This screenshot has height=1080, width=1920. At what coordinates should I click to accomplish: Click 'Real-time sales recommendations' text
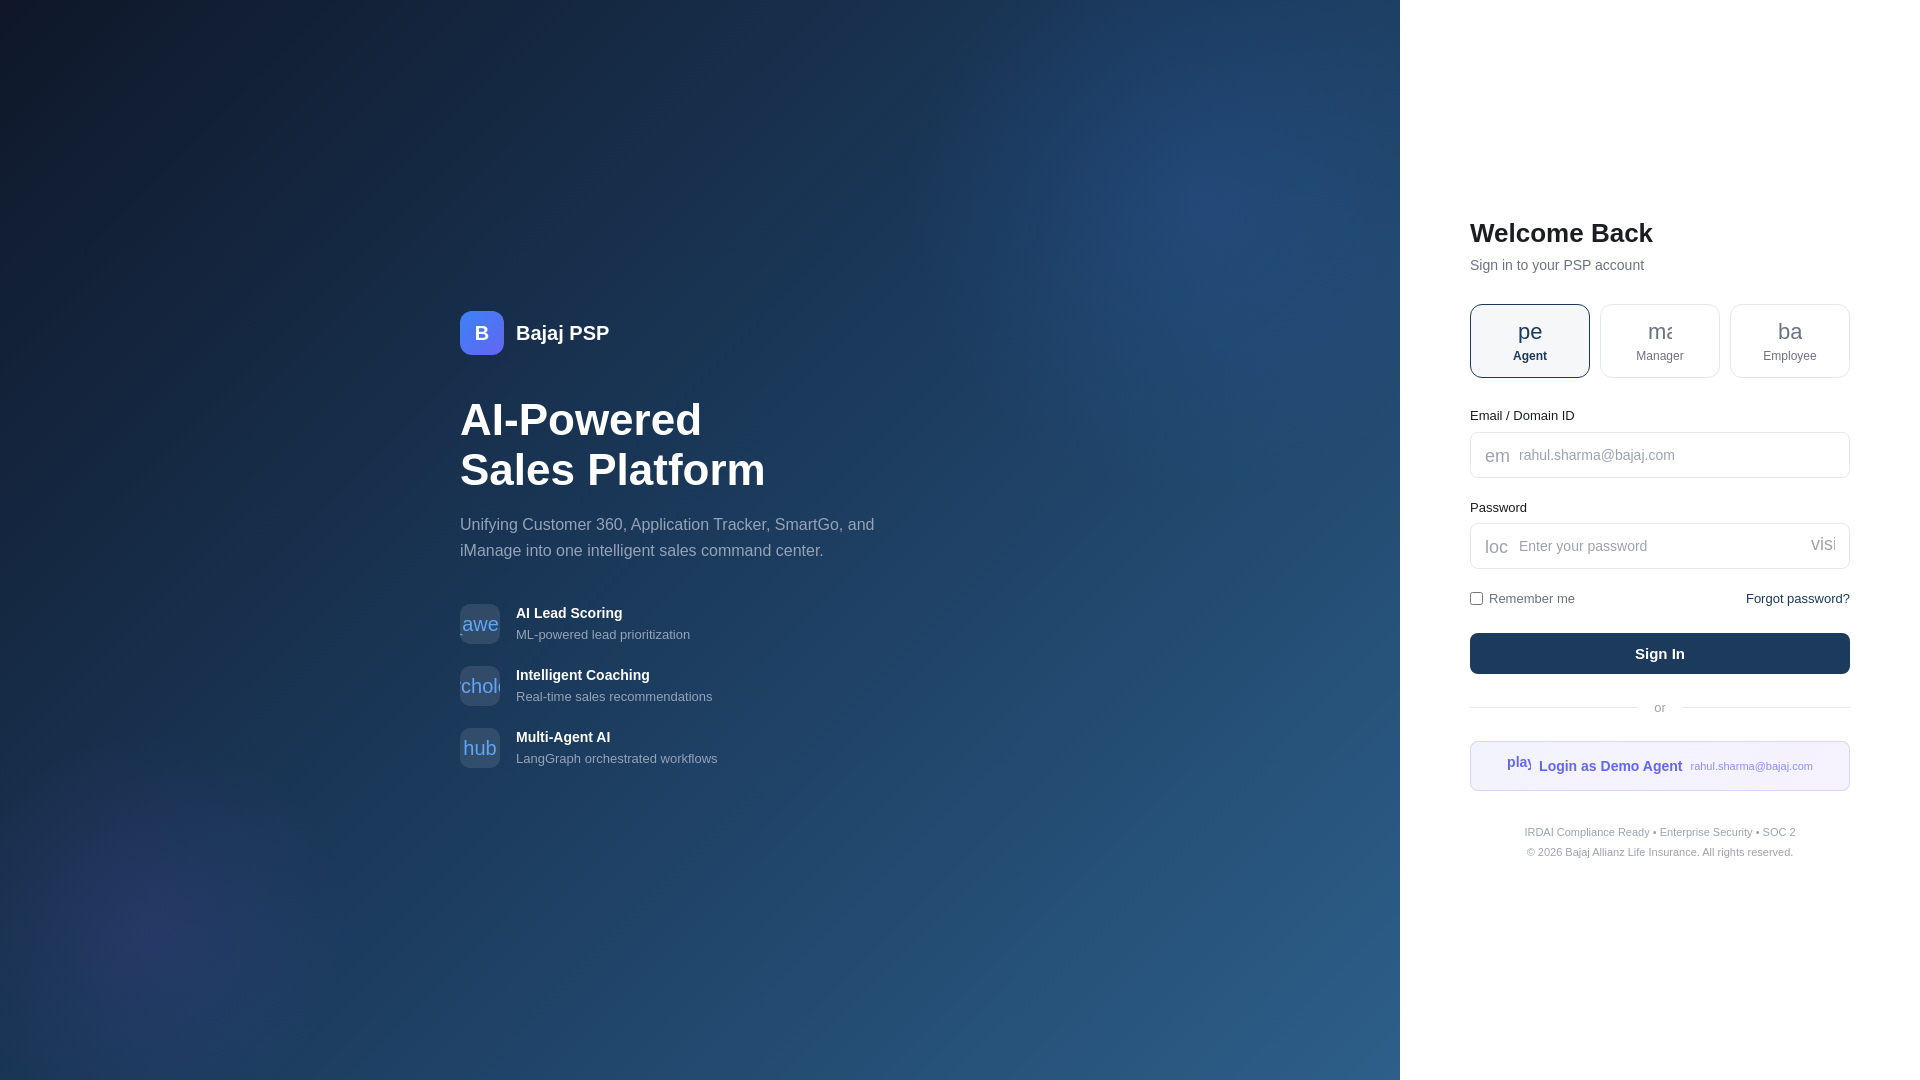click(x=614, y=697)
